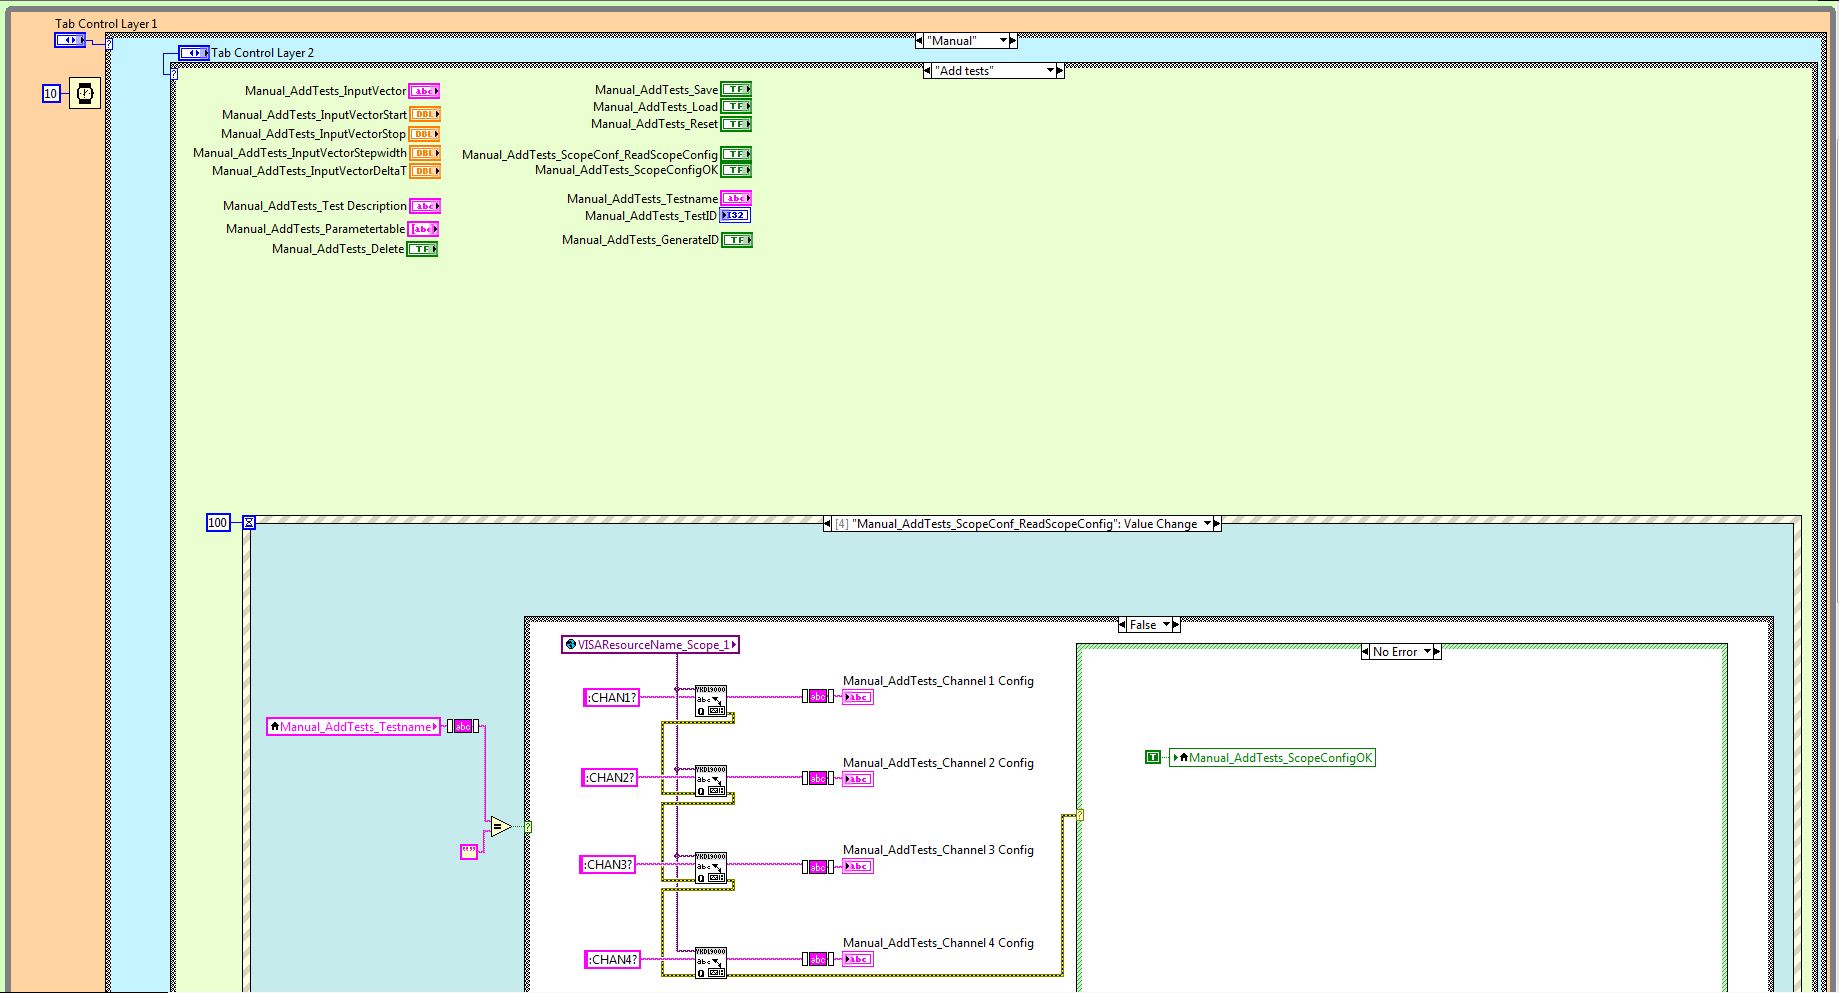Click the VISAResourceName_Scope_1 global variable
The height and width of the screenshot is (993, 1839).
point(650,645)
